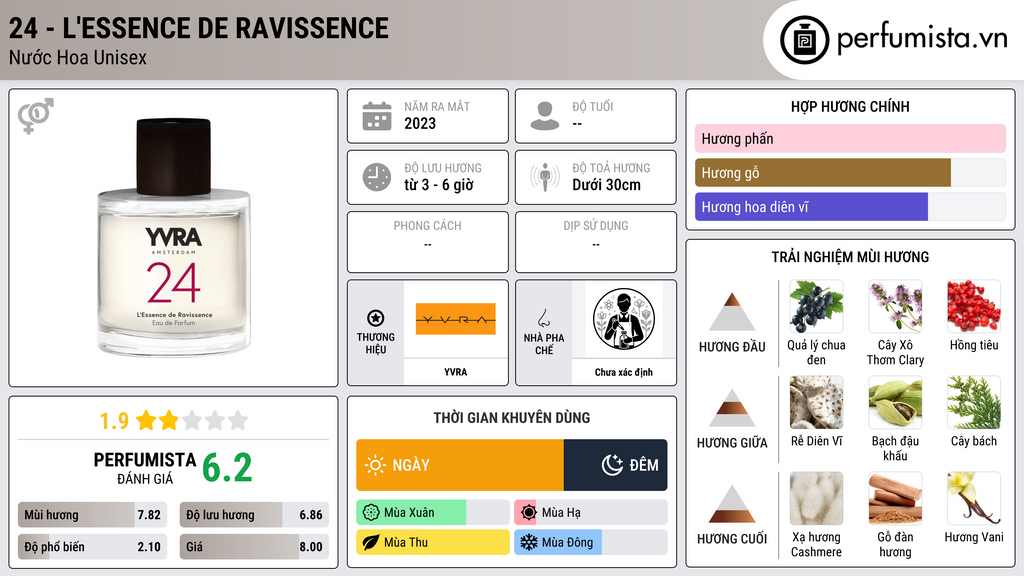
Task: Click the Mùa Xuân season bar
Action: (x=433, y=513)
